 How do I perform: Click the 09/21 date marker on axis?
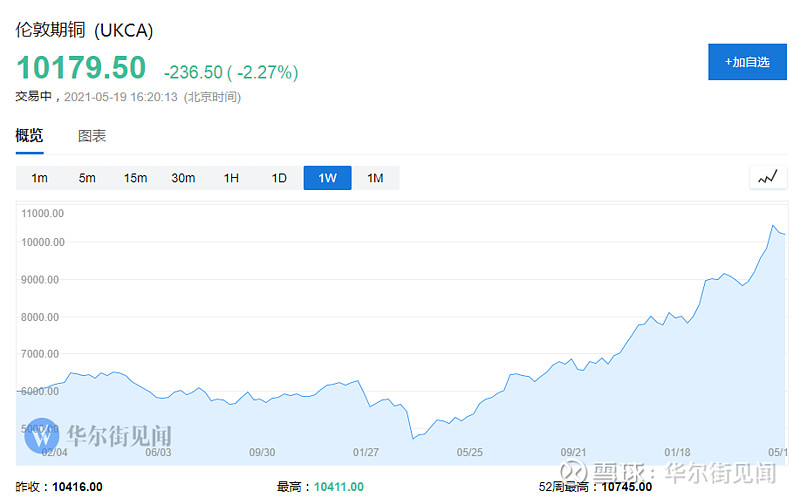point(572,451)
